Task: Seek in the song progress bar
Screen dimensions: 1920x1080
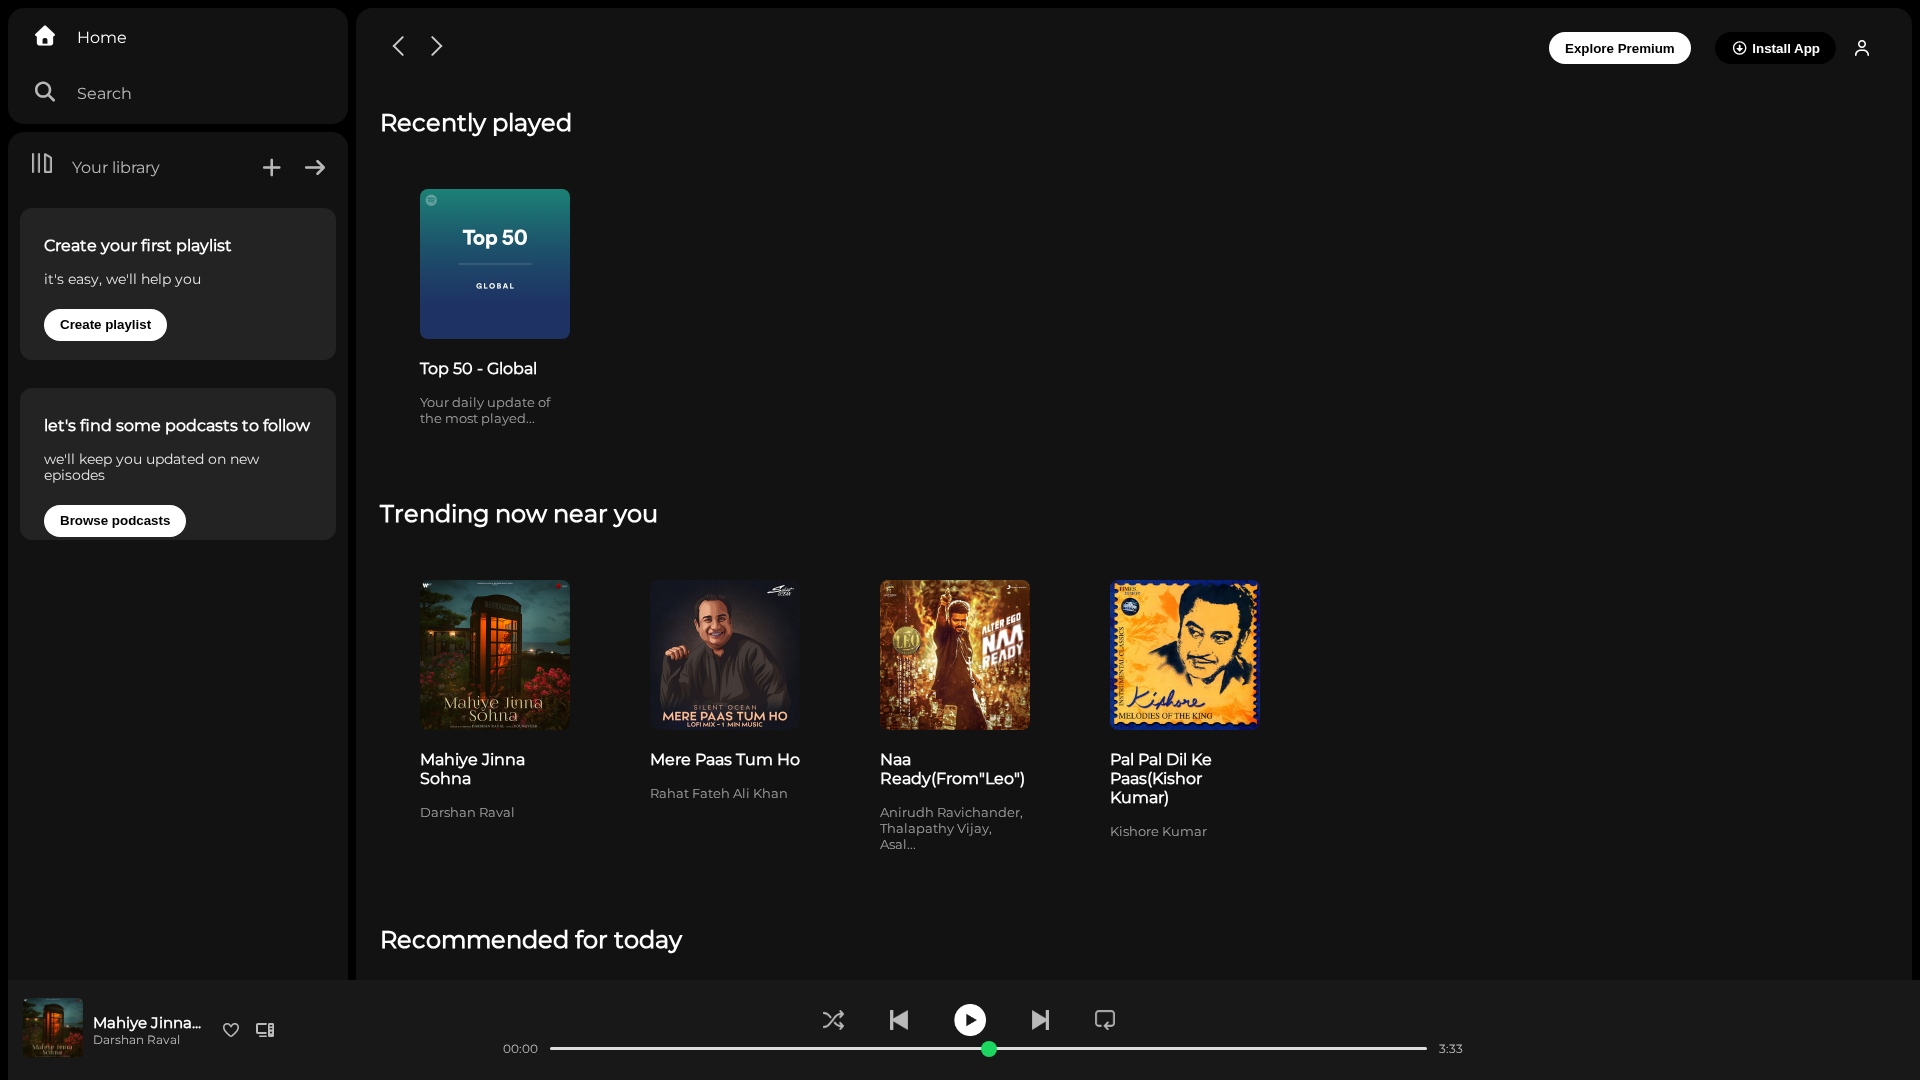Action: point(988,1049)
